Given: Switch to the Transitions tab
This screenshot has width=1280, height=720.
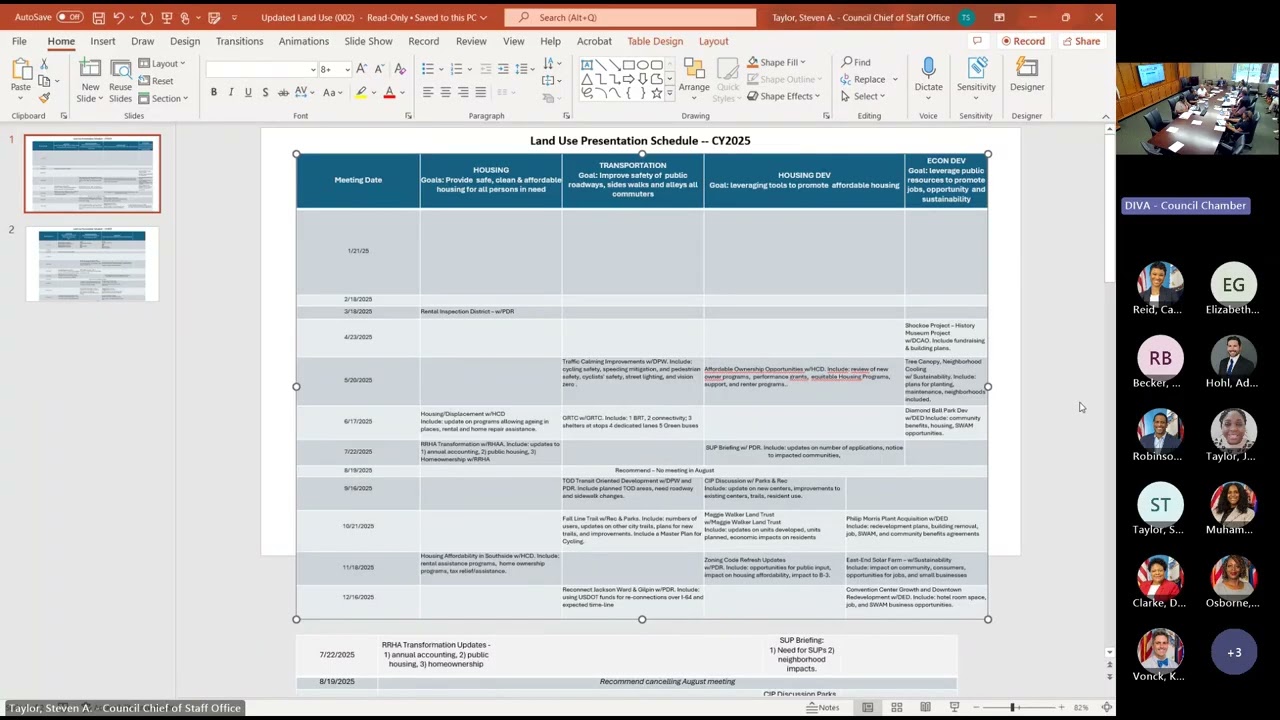Looking at the screenshot, I should point(240,41).
